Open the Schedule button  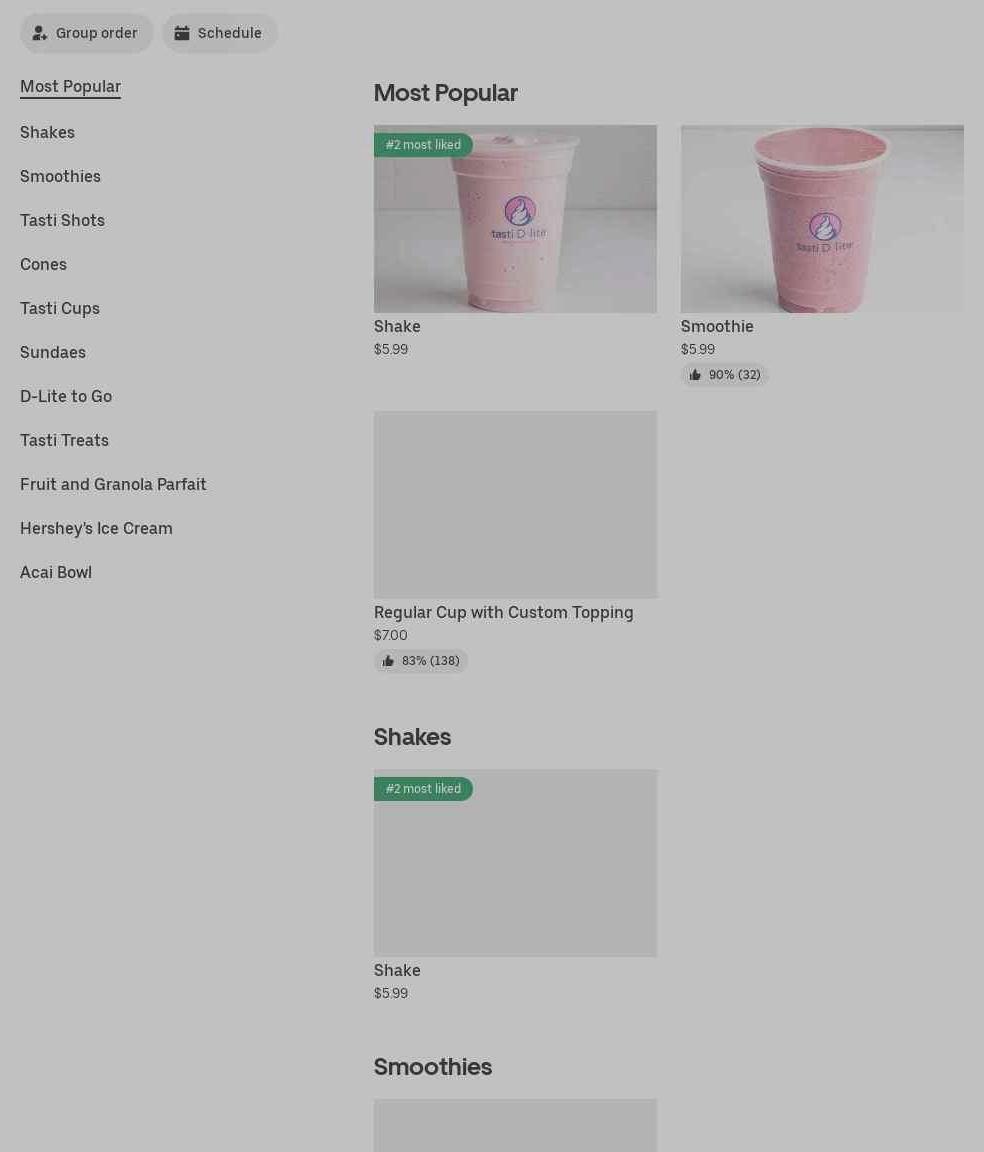(x=220, y=33)
